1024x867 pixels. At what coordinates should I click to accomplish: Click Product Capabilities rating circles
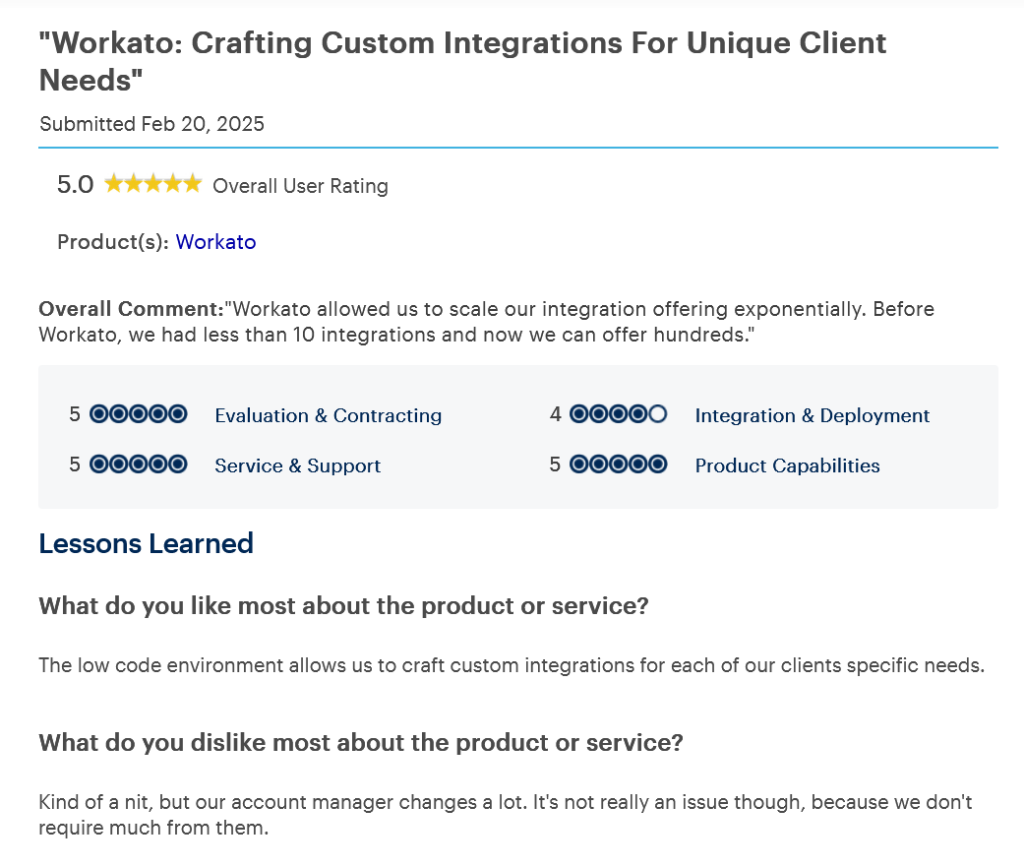(x=618, y=465)
